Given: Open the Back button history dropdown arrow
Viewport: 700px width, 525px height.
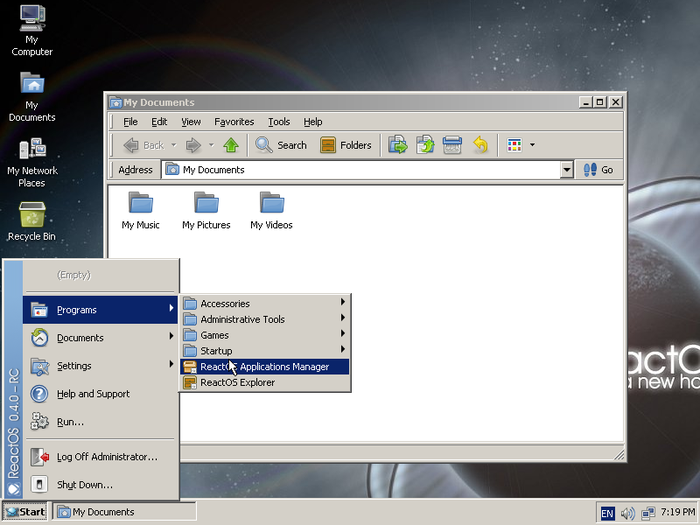Looking at the screenshot, I should (173, 145).
